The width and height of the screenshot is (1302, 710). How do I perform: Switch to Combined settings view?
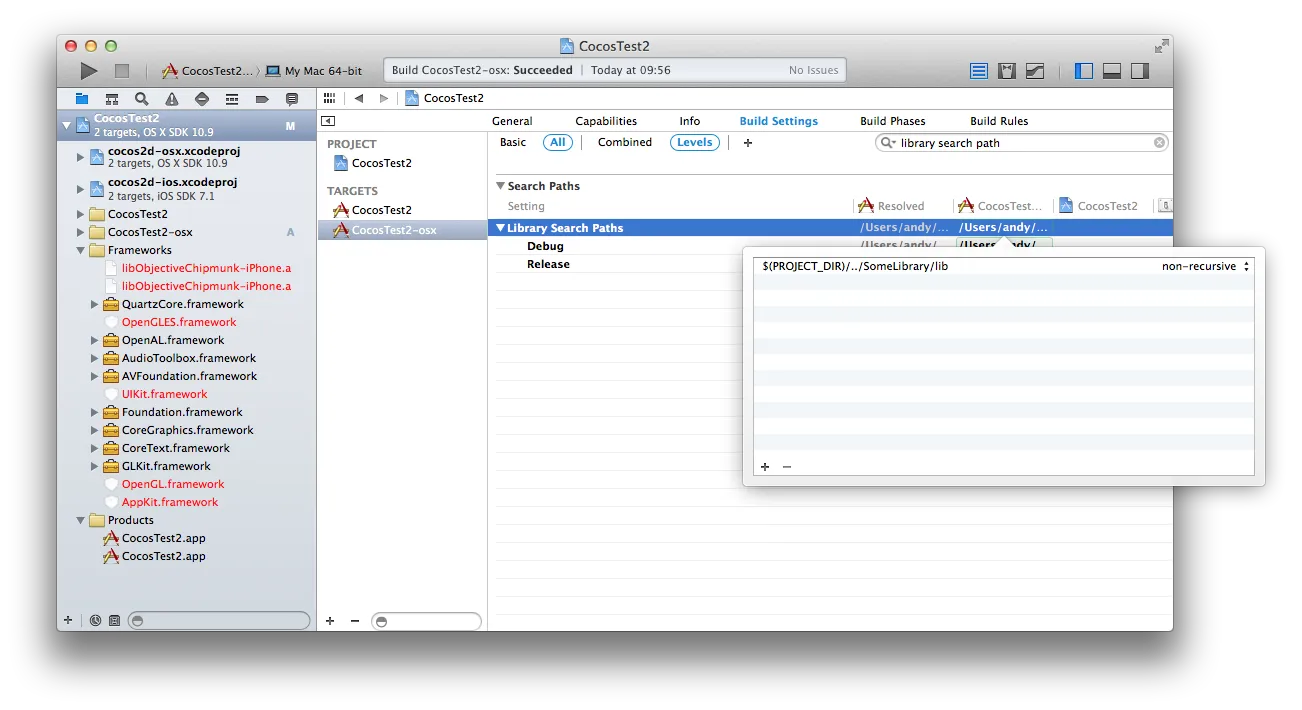[x=625, y=142]
